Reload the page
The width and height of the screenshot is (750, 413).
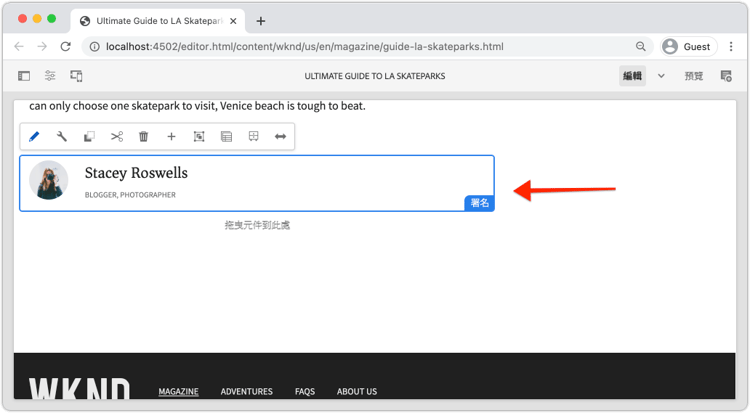[x=66, y=46]
